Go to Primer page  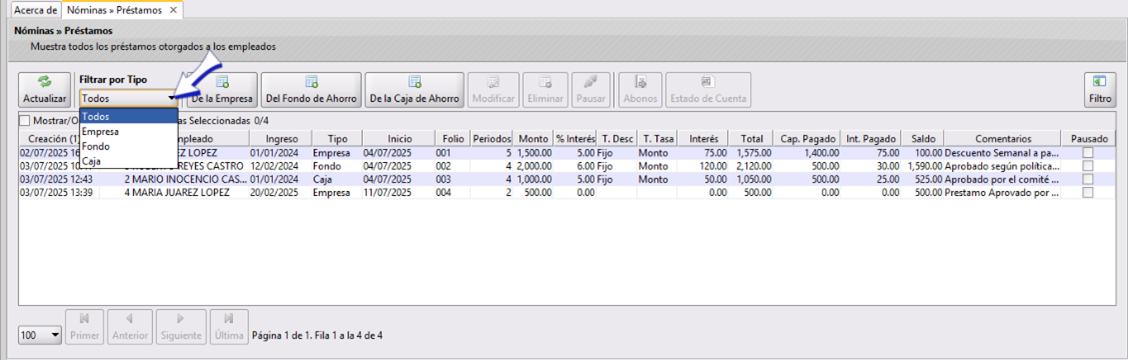[x=85, y=327]
